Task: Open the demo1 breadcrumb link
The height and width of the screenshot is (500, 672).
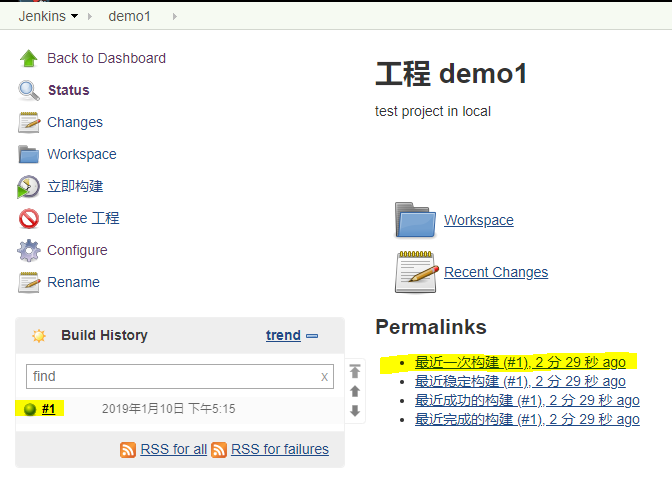Action: (x=129, y=16)
